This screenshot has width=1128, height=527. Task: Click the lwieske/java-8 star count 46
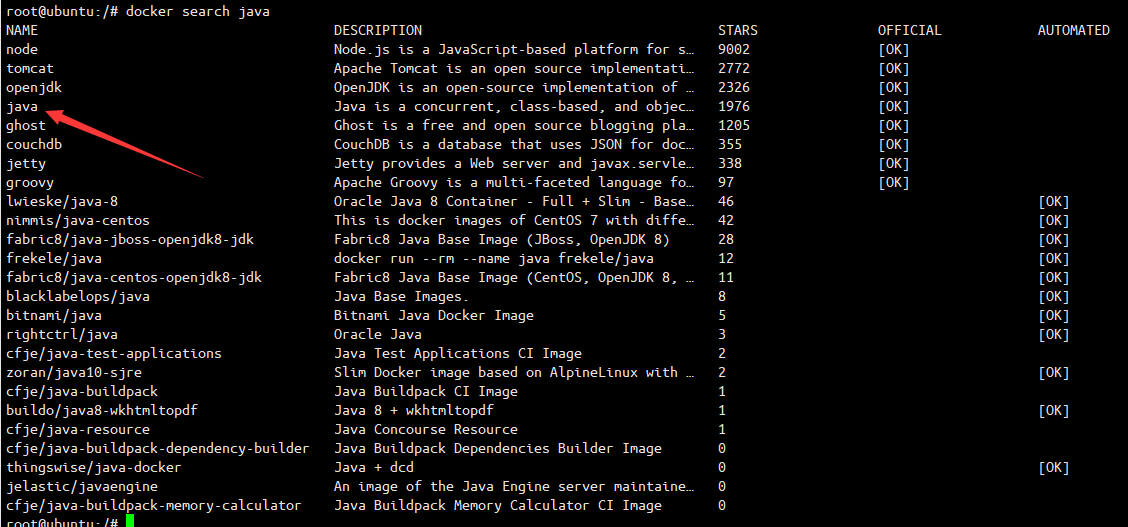[726, 201]
